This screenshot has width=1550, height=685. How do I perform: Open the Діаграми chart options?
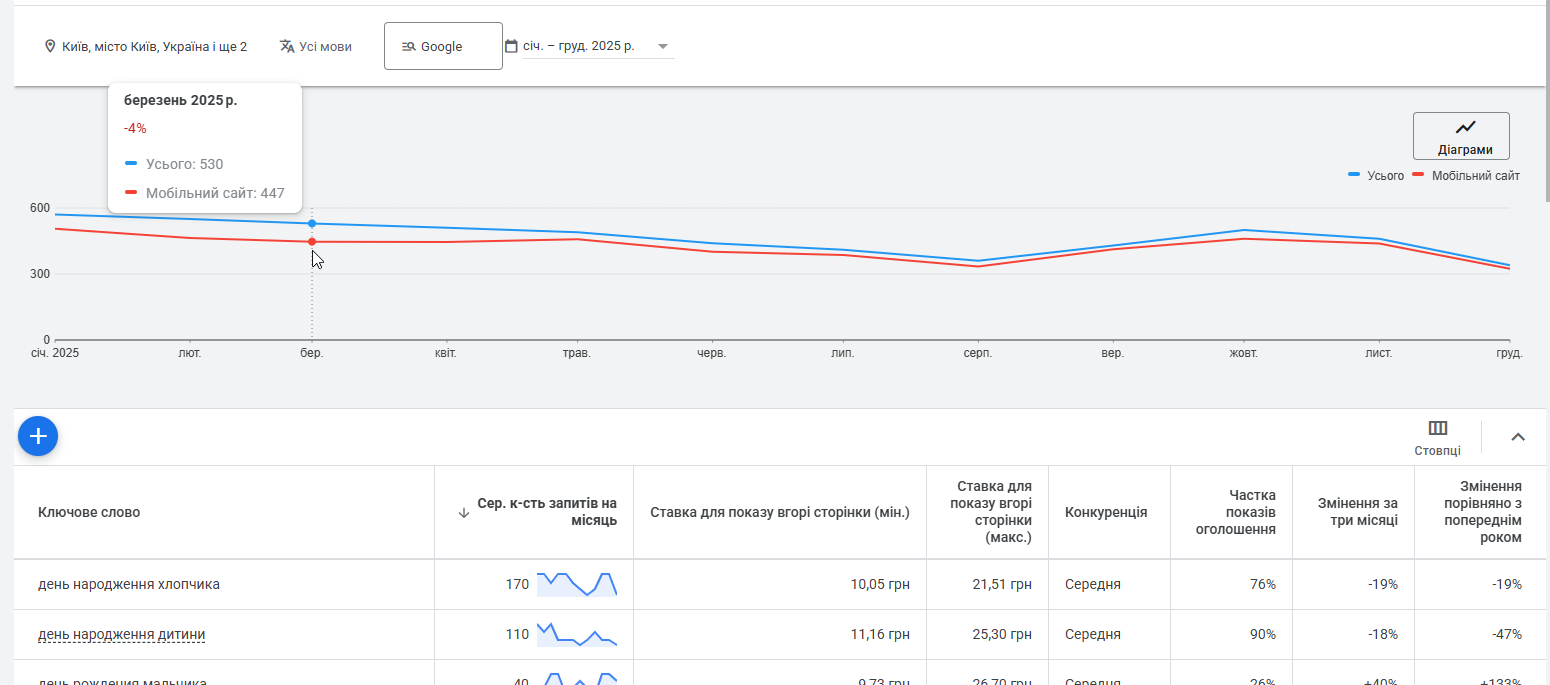click(x=1461, y=136)
